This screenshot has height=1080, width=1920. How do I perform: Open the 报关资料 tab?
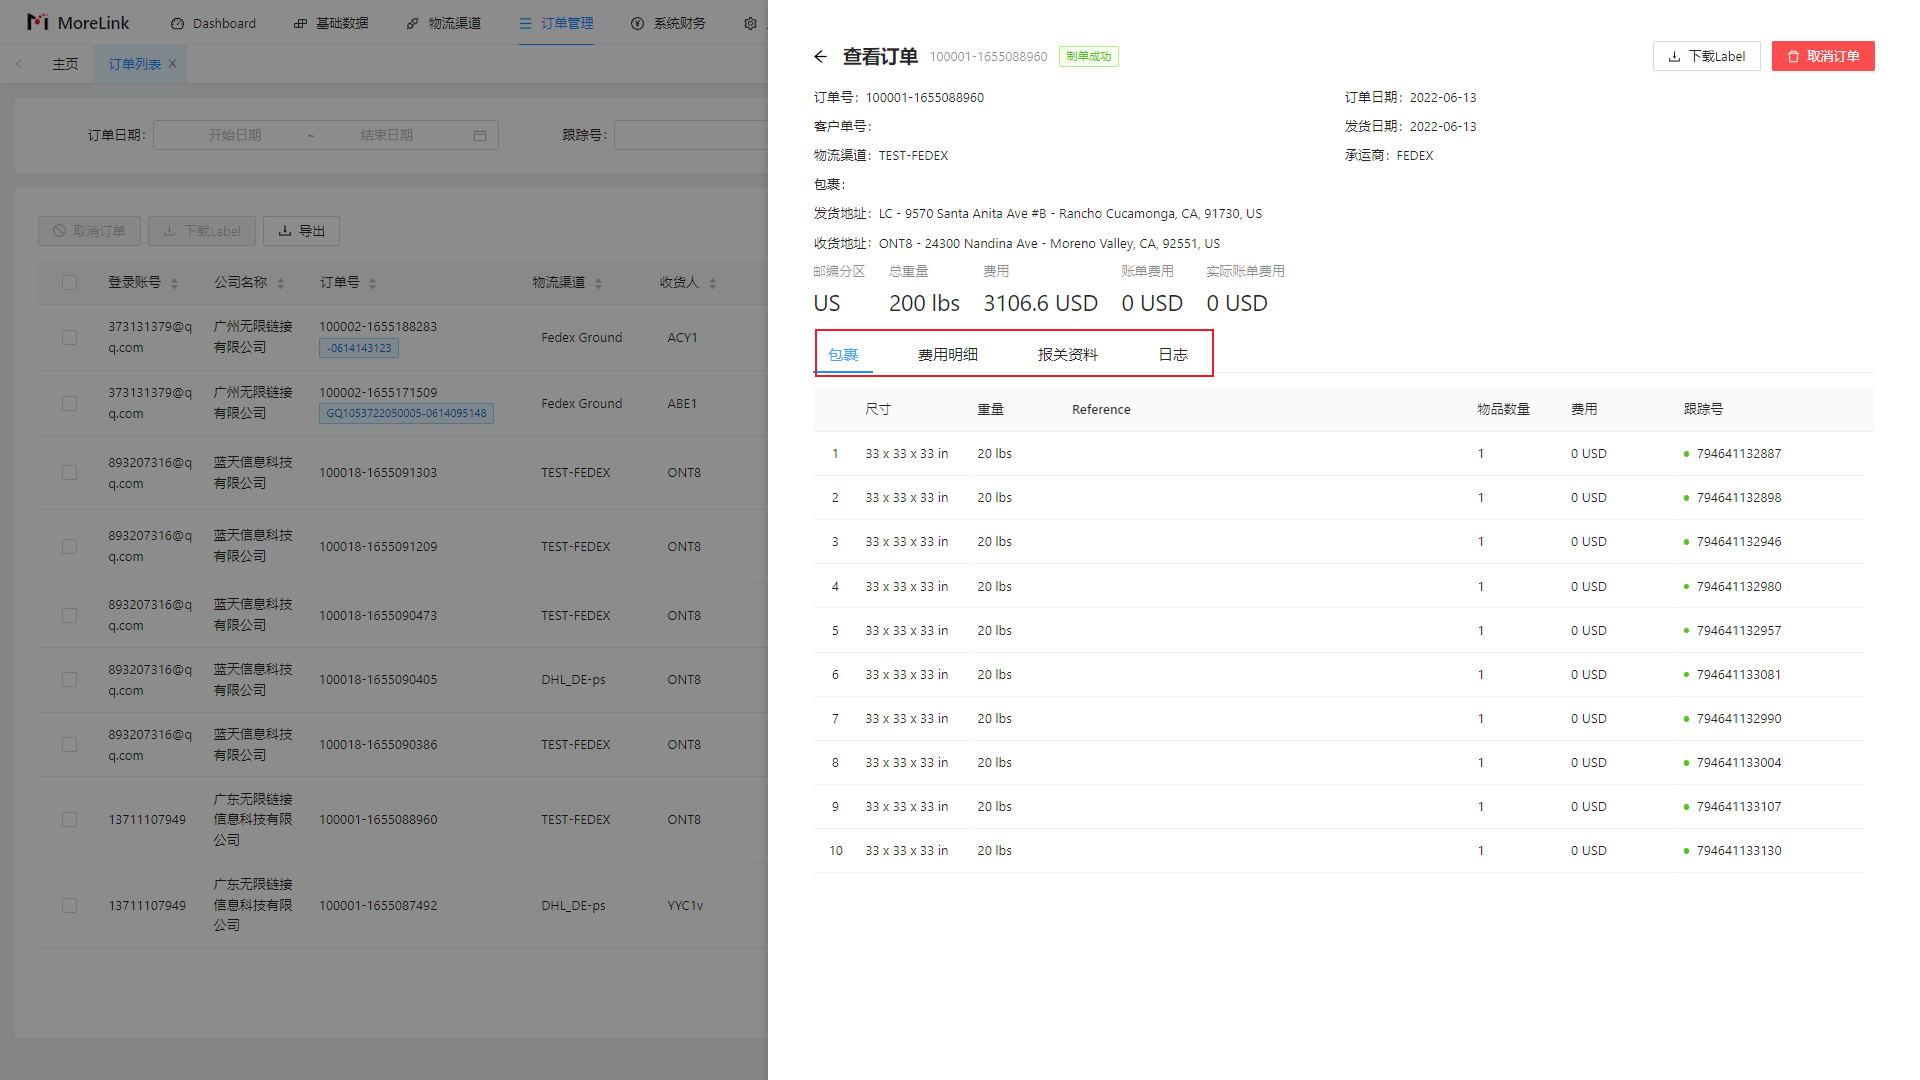pyautogui.click(x=1067, y=355)
